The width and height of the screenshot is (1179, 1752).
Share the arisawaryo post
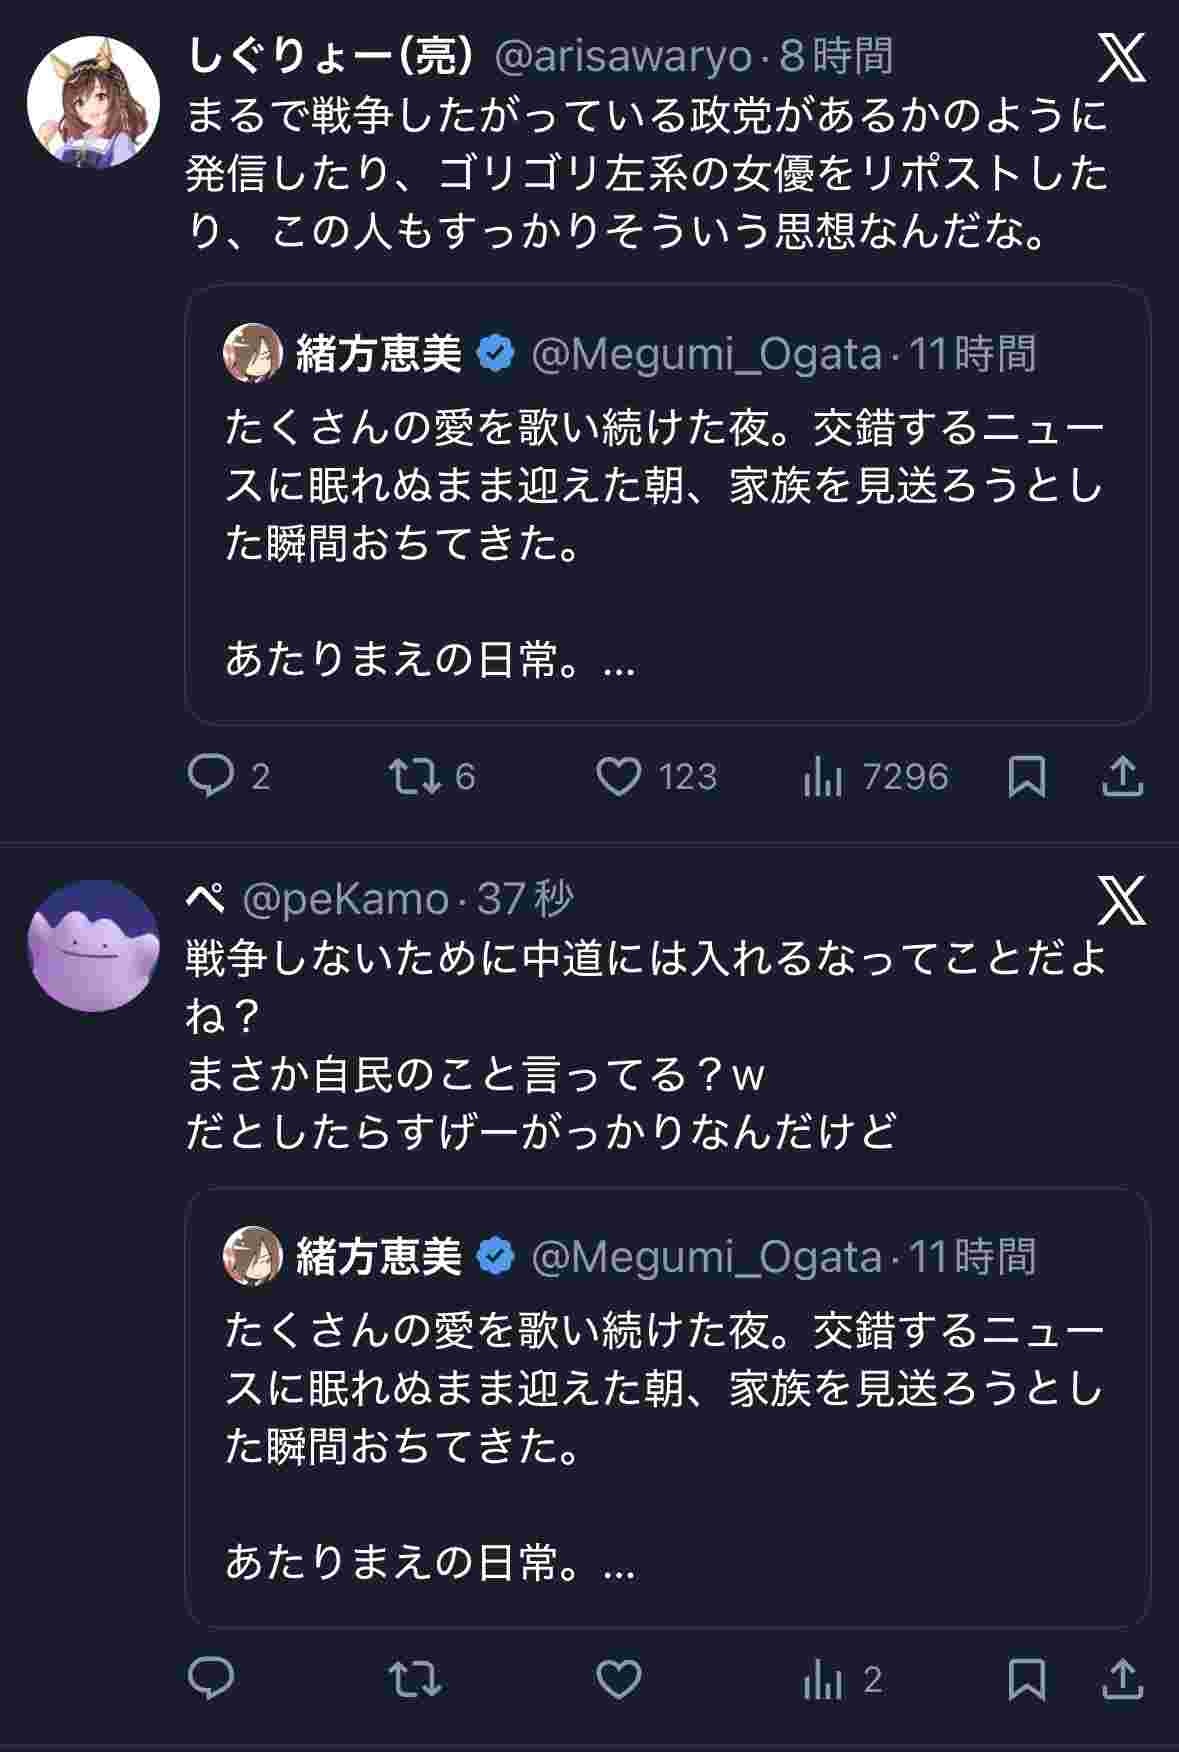(x=1122, y=777)
